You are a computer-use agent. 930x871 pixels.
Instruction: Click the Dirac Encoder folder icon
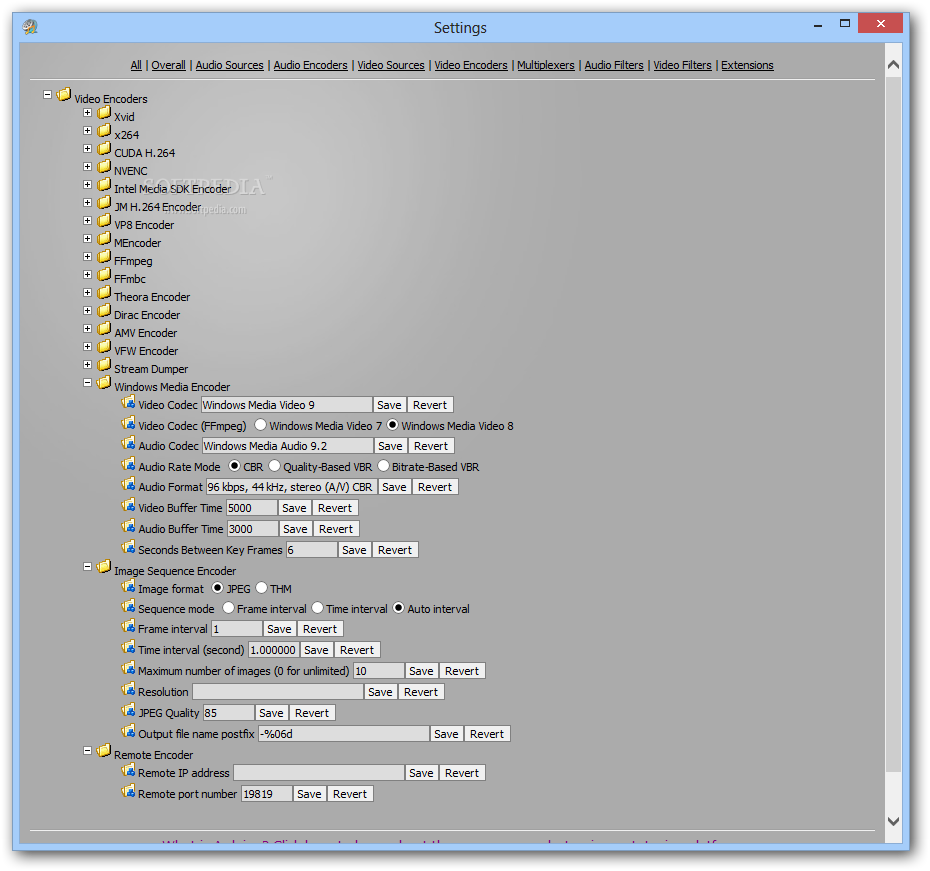[104, 311]
